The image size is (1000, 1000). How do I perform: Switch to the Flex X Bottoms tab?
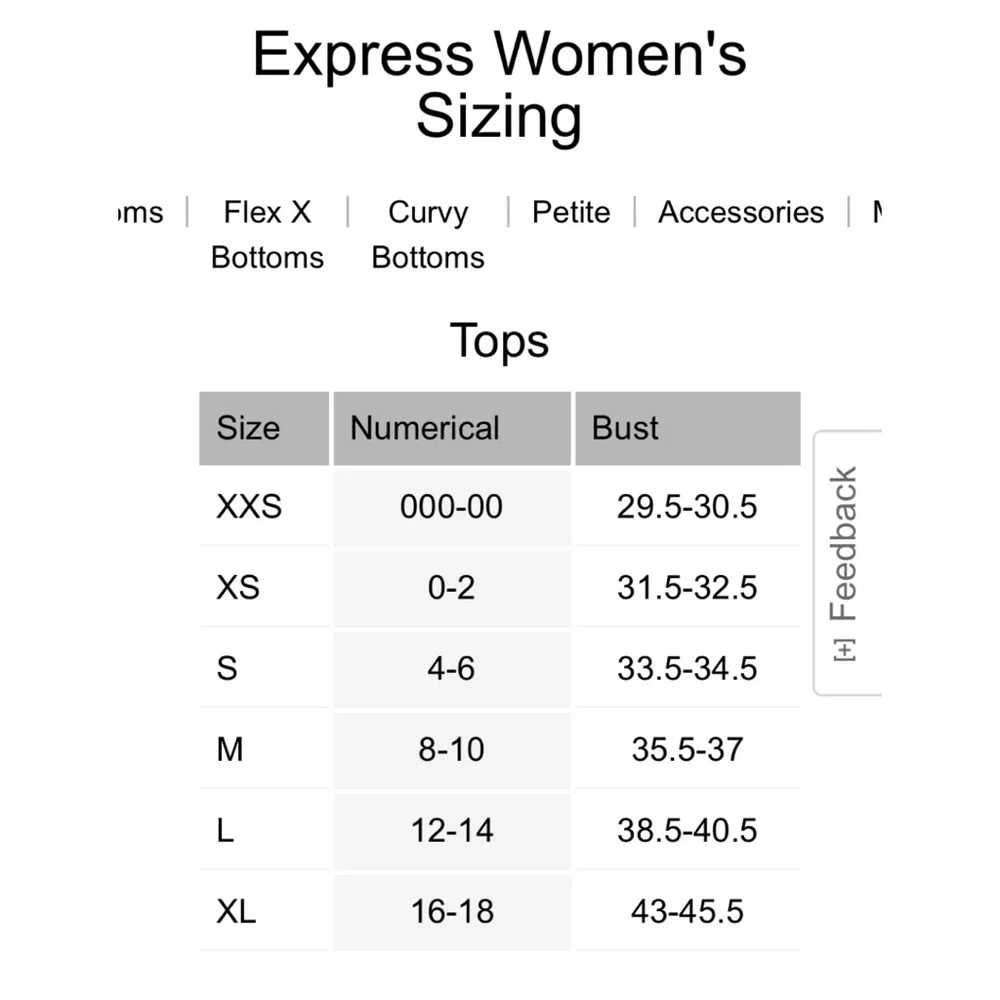[x=267, y=234]
